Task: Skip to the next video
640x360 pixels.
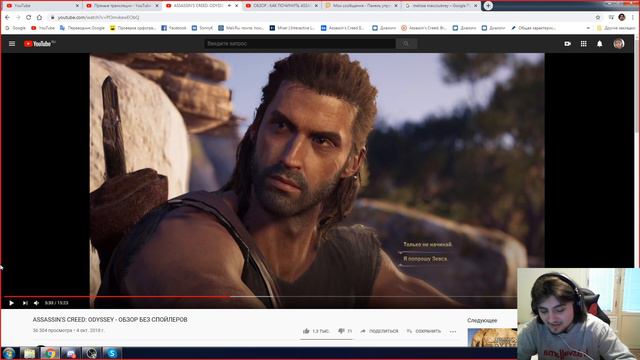Action: click(x=25, y=303)
